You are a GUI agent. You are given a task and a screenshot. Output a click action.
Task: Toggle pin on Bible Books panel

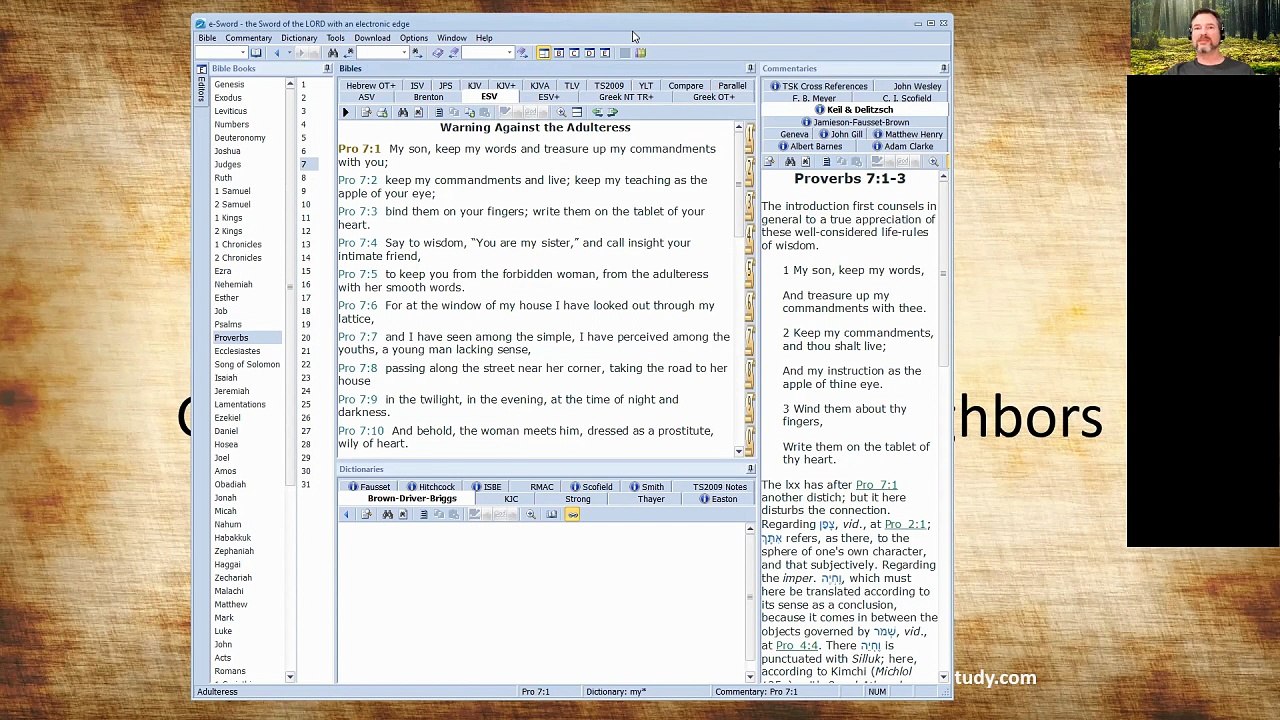click(327, 68)
